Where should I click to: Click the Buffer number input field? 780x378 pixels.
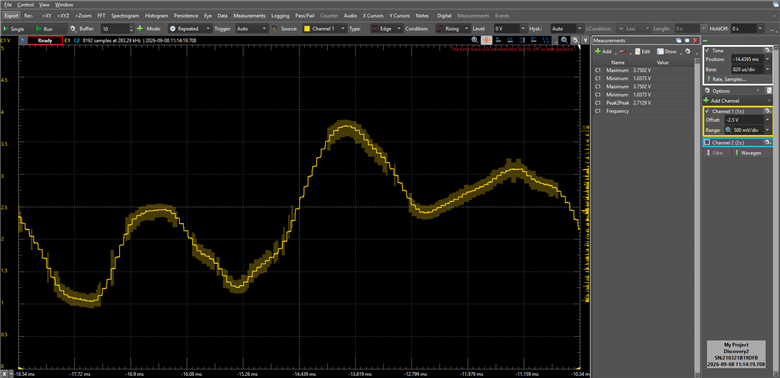pyautogui.click(x=115, y=29)
